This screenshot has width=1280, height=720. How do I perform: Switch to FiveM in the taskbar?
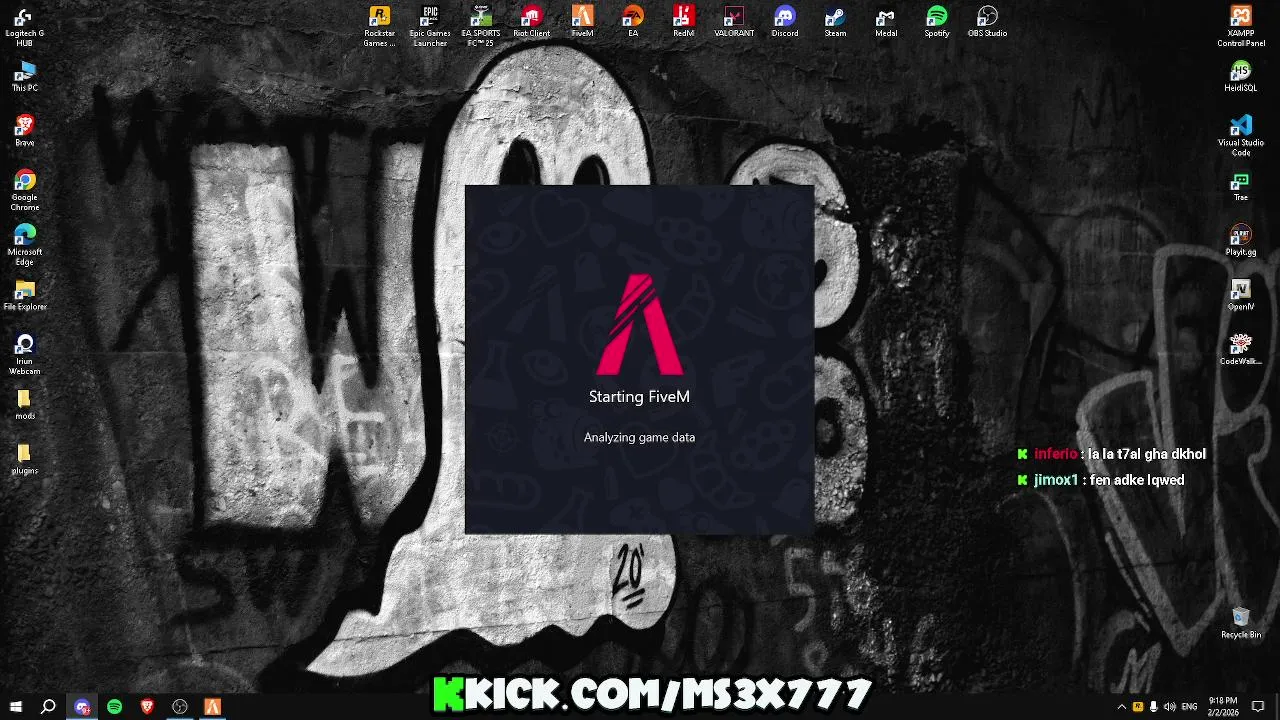[212, 707]
